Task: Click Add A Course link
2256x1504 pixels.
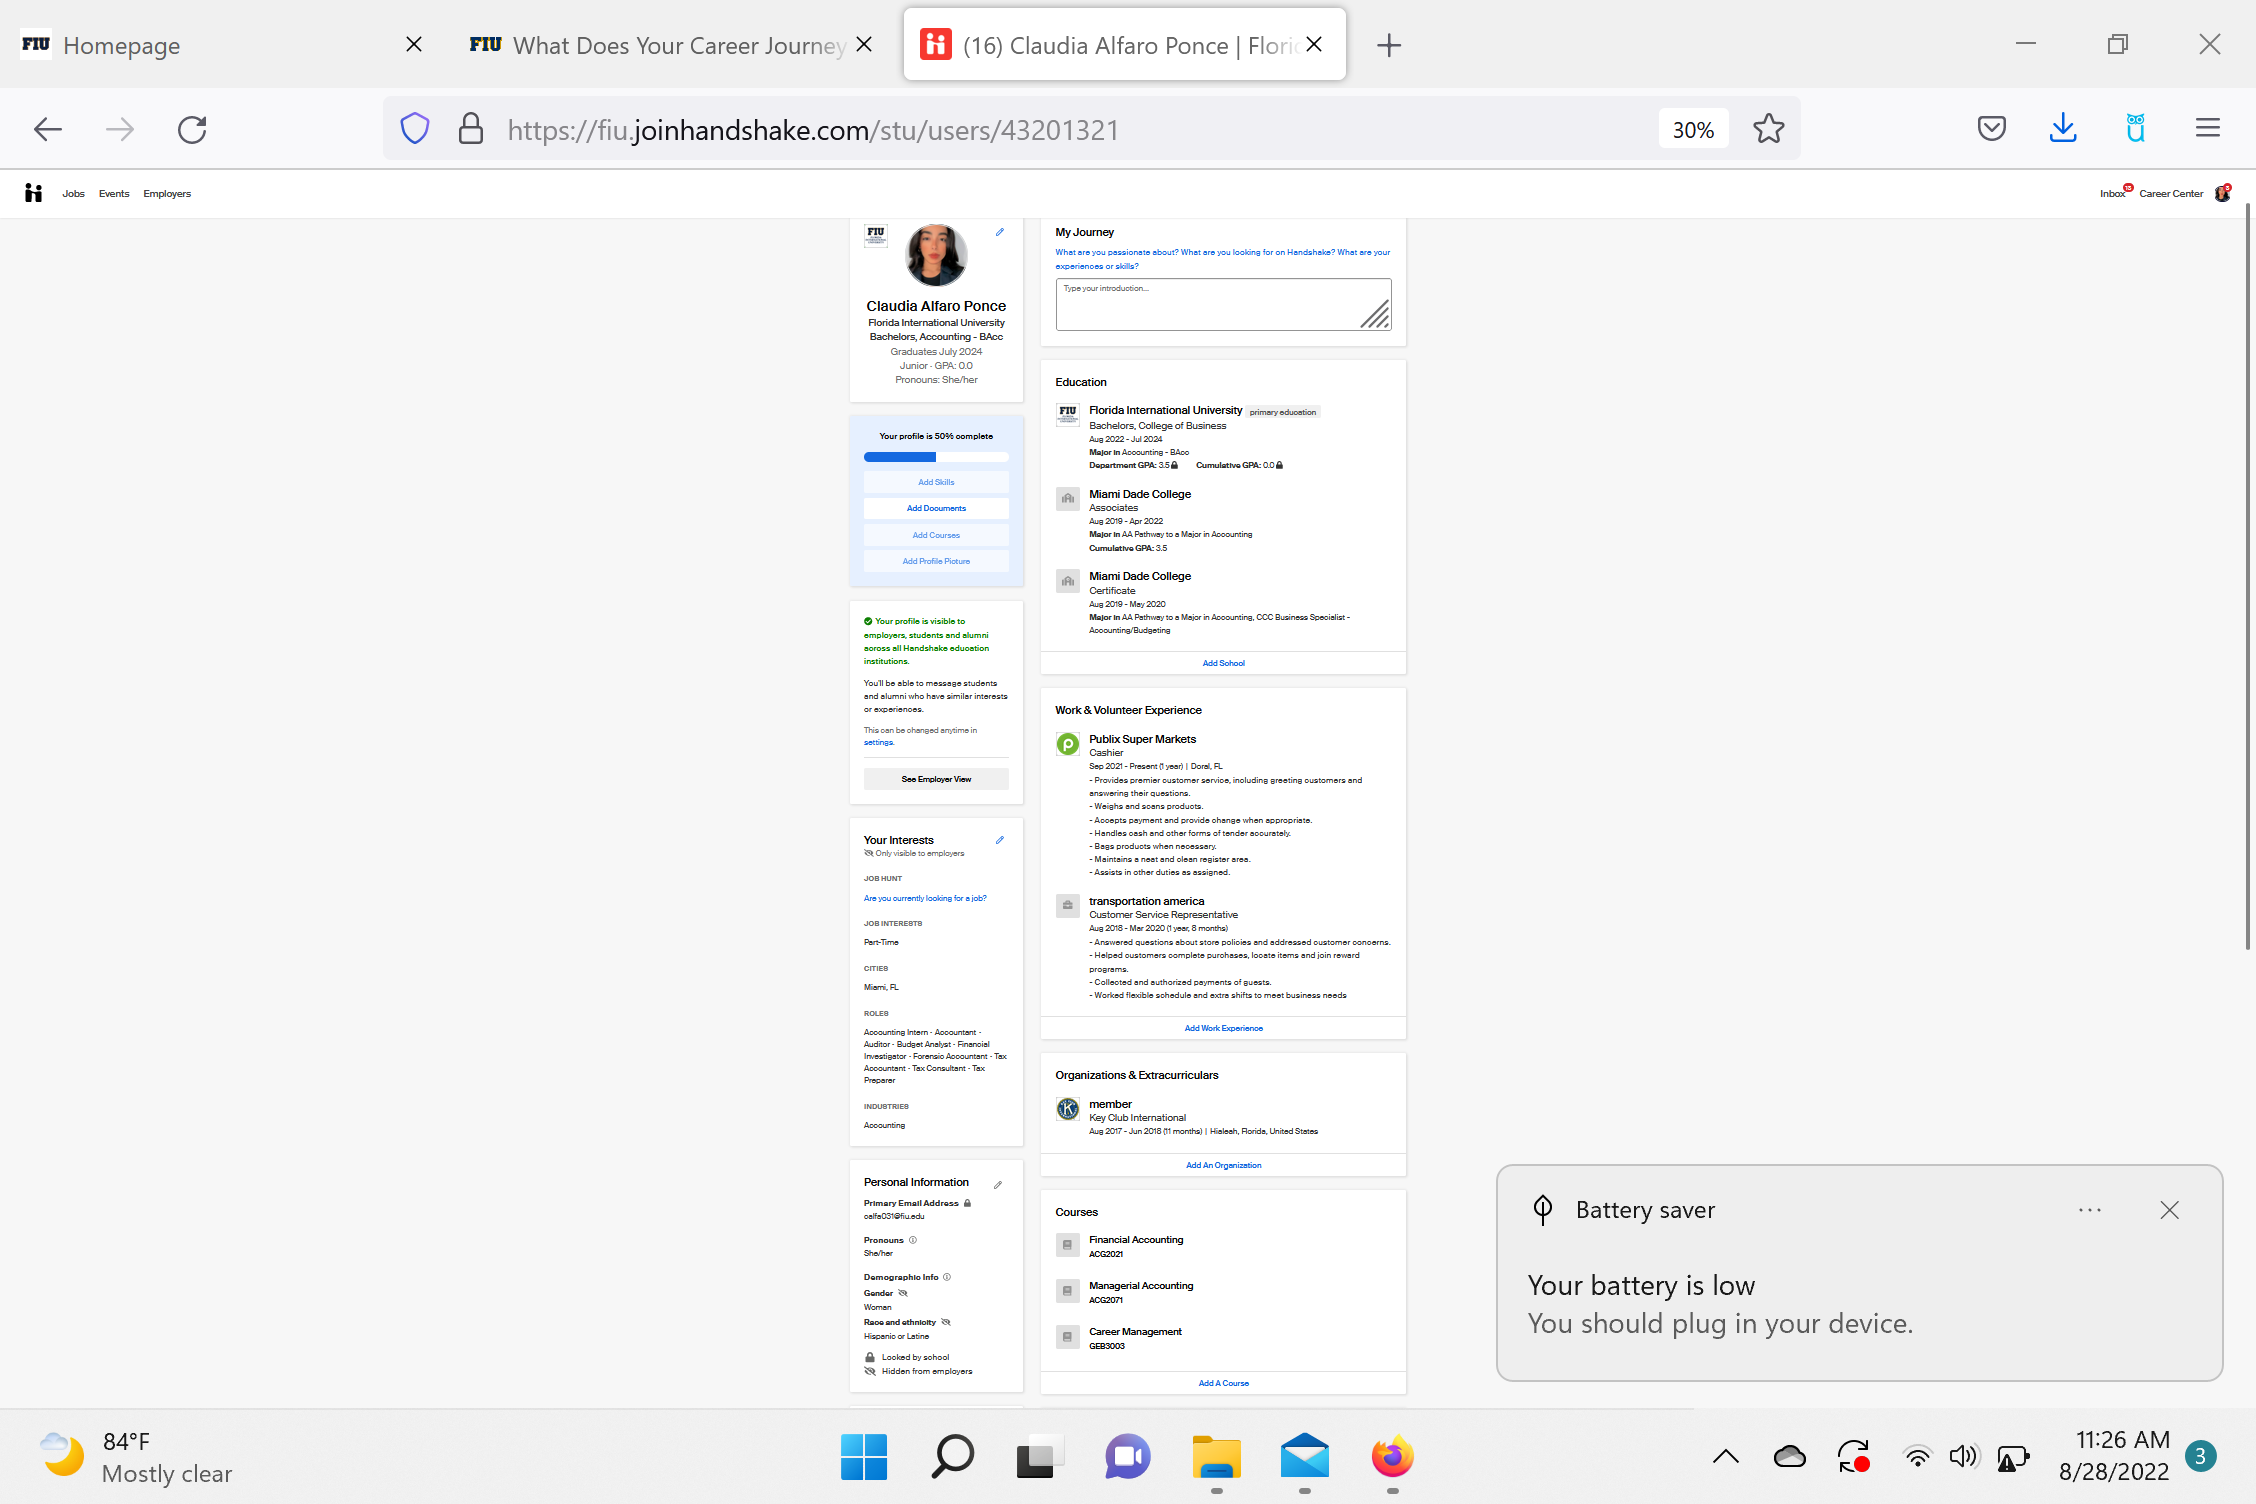Action: [x=1224, y=1383]
